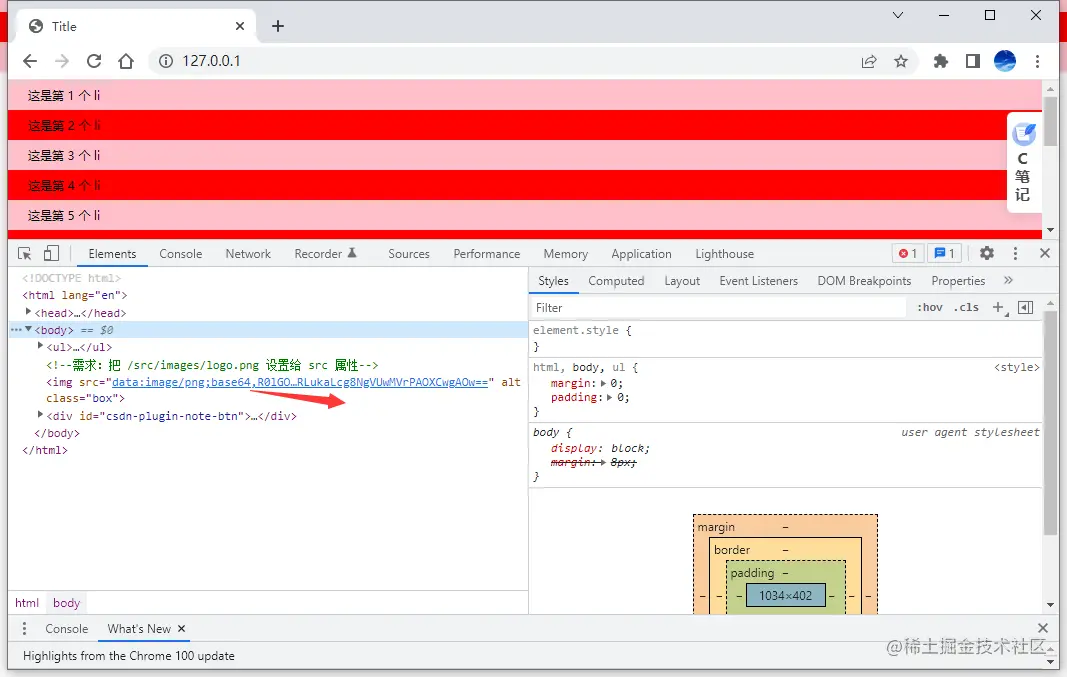
Task: Toggle the .cls class editor
Action: (966, 308)
